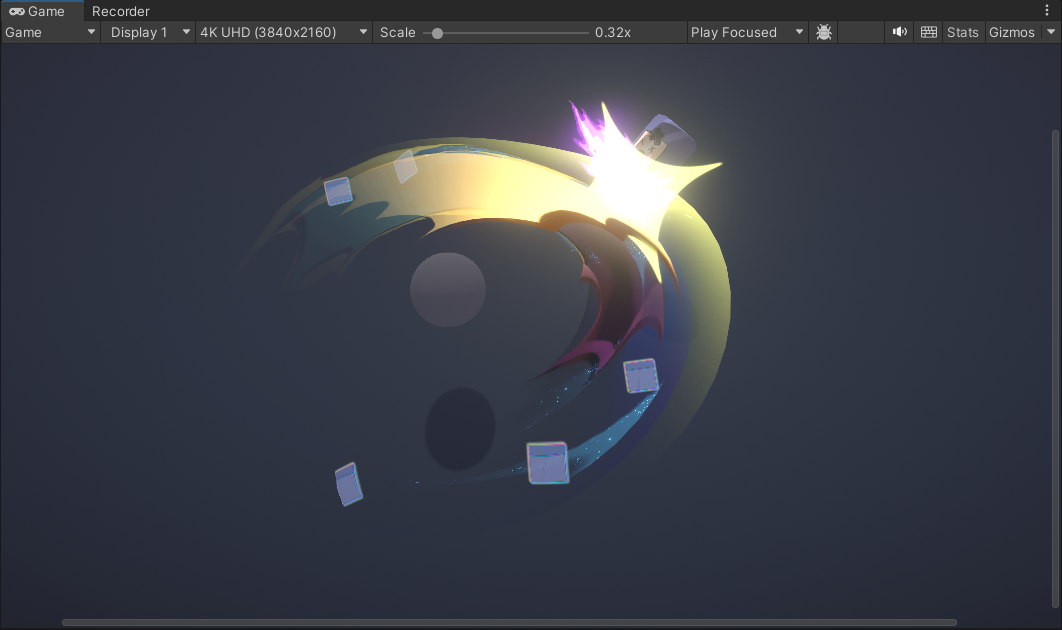Click the light gray circle in the scene
The width and height of the screenshot is (1062, 630).
(x=447, y=290)
